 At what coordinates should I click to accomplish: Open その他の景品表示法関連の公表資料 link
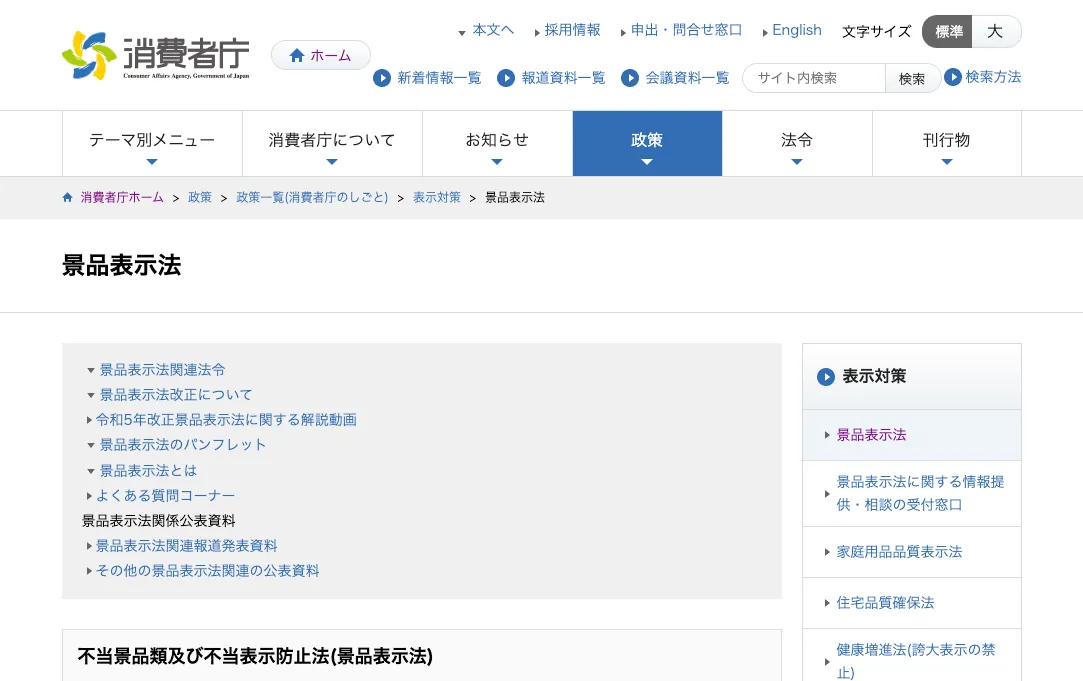(207, 571)
